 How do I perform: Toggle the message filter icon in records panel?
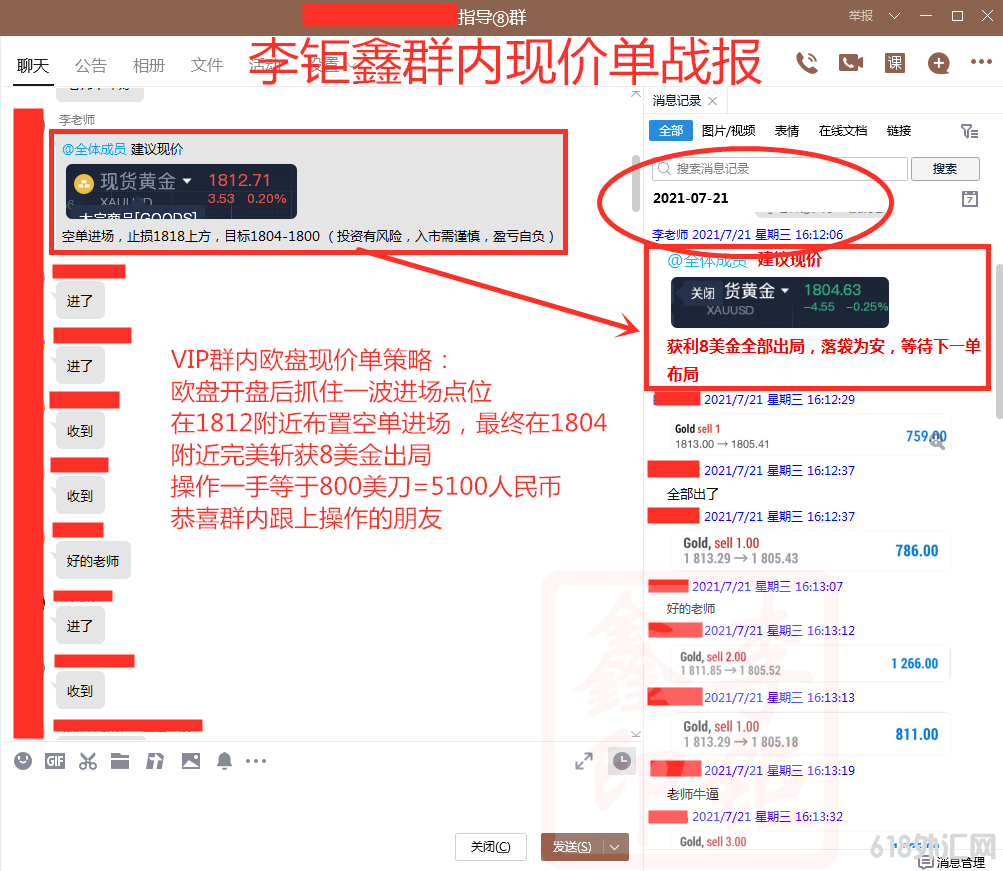[x=969, y=131]
